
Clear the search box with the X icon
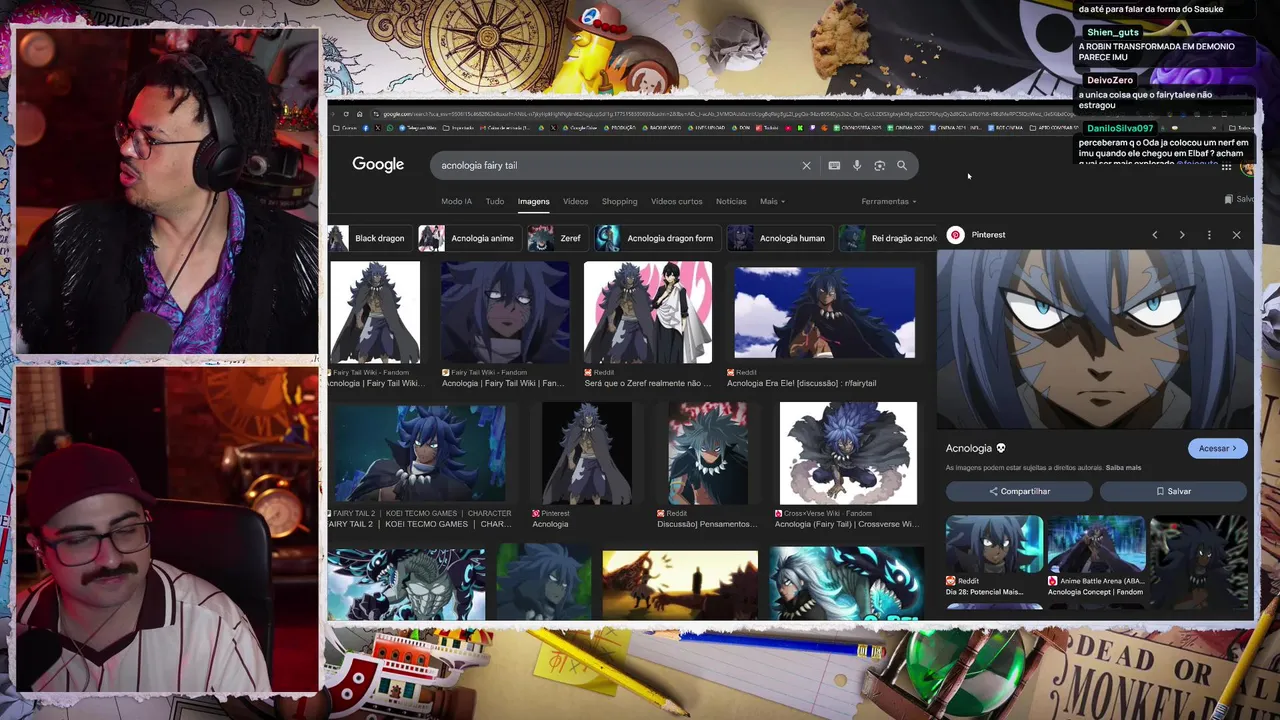click(x=806, y=166)
